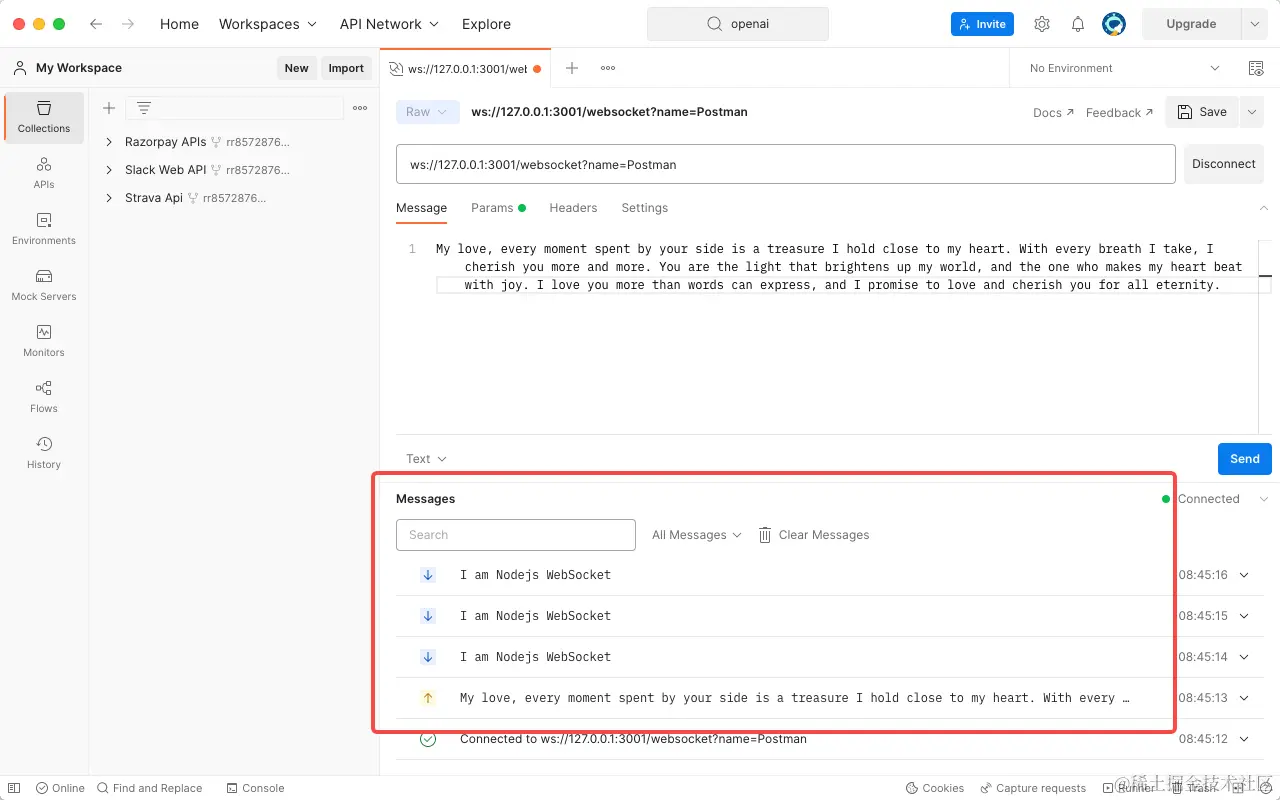The height and width of the screenshot is (800, 1280).
Task: Open Capture requests from the status bar
Action: click(x=1033, y=788)
